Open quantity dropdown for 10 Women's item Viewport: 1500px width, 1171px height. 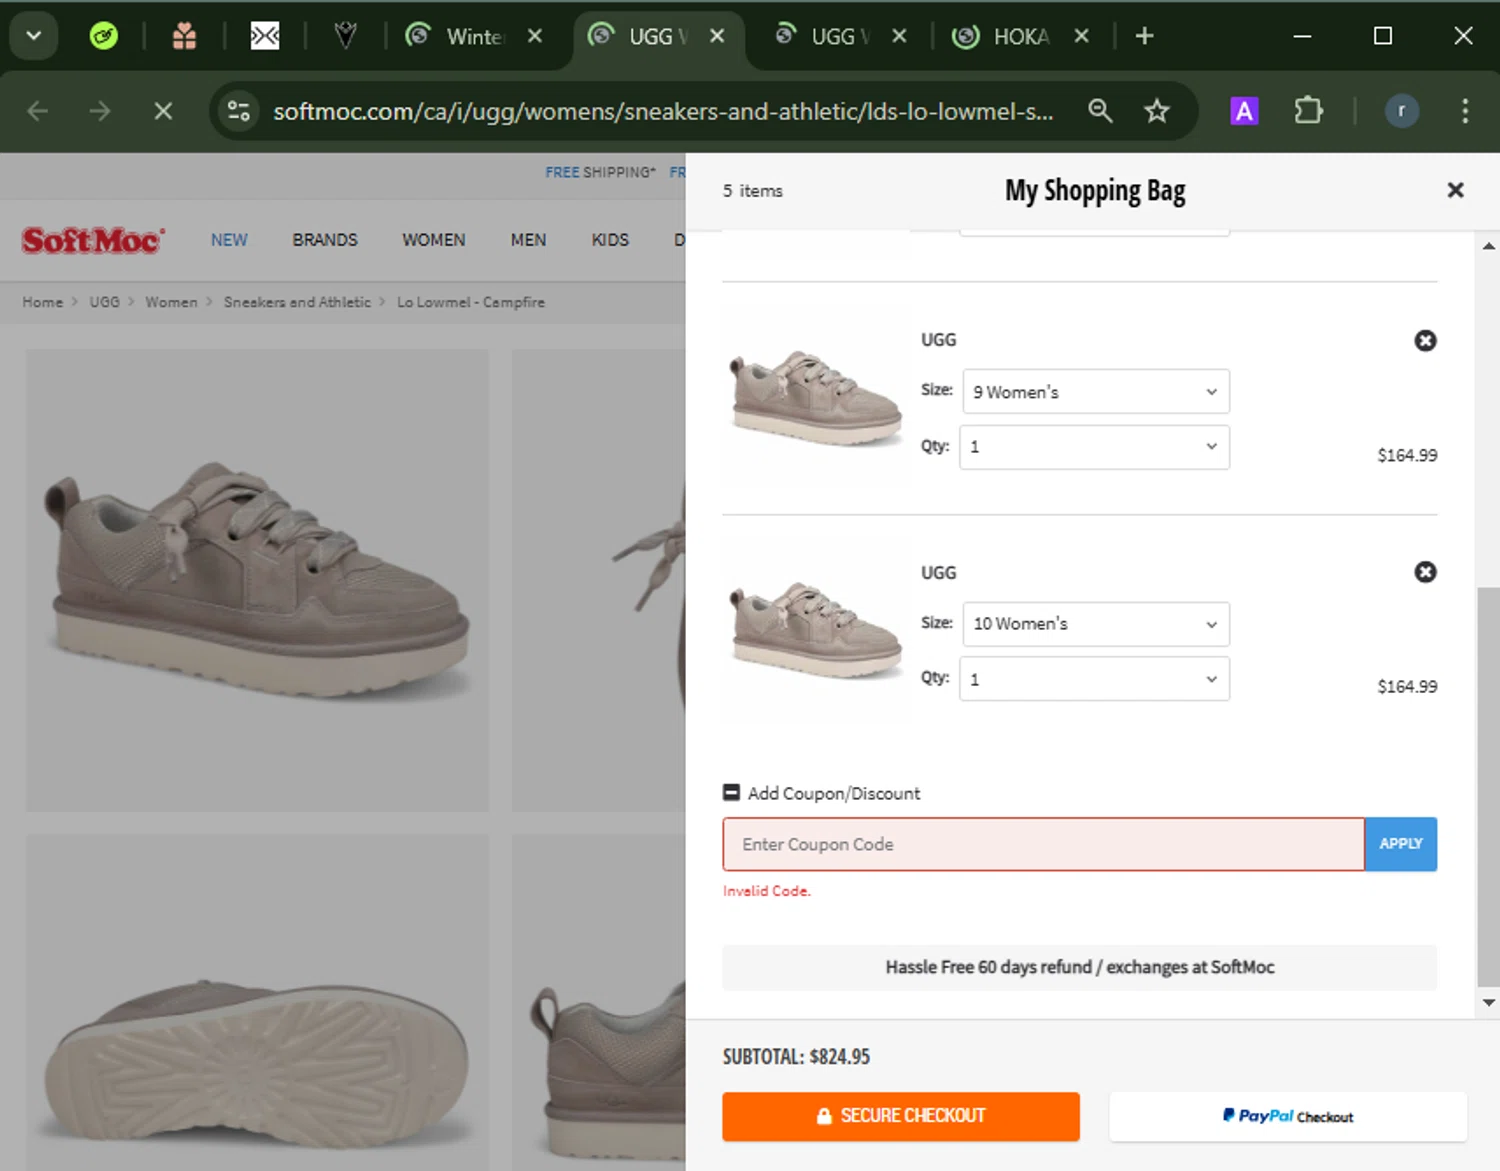[1094, 679]
